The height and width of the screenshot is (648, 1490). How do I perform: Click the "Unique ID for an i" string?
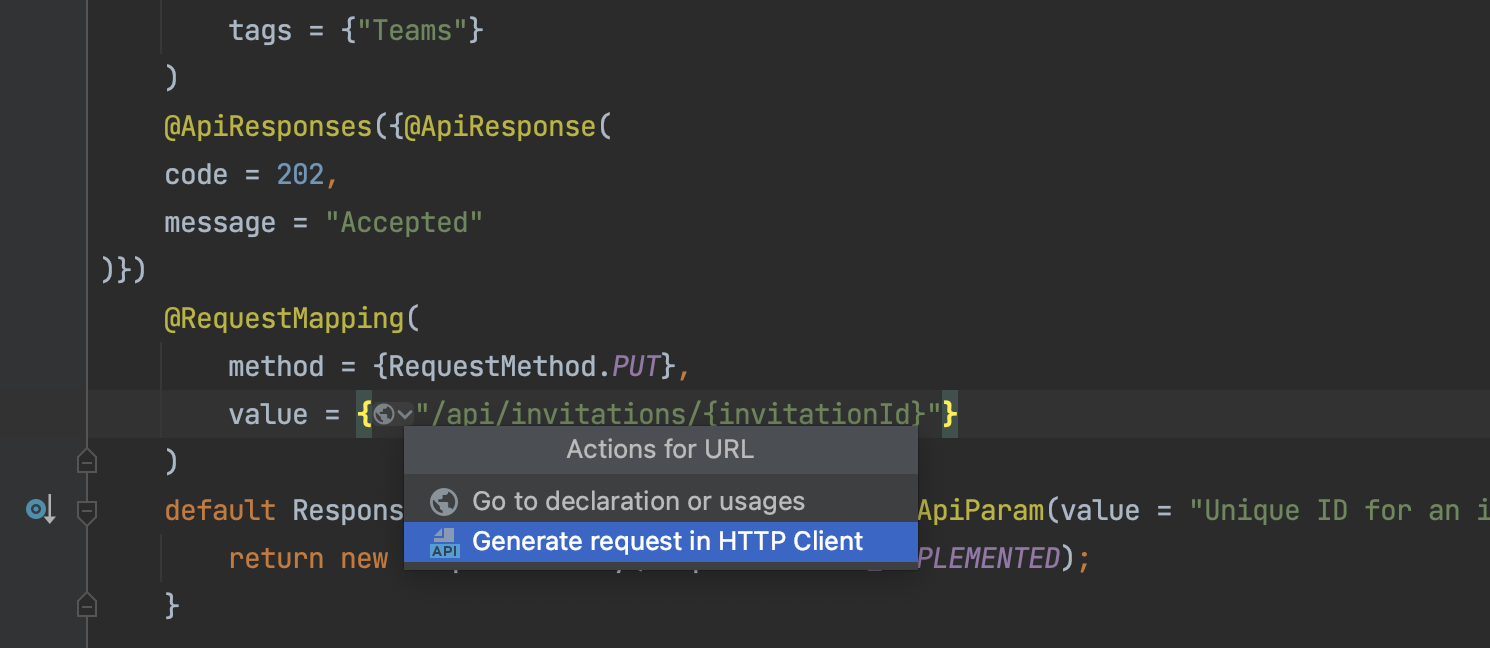point(1339,510)
